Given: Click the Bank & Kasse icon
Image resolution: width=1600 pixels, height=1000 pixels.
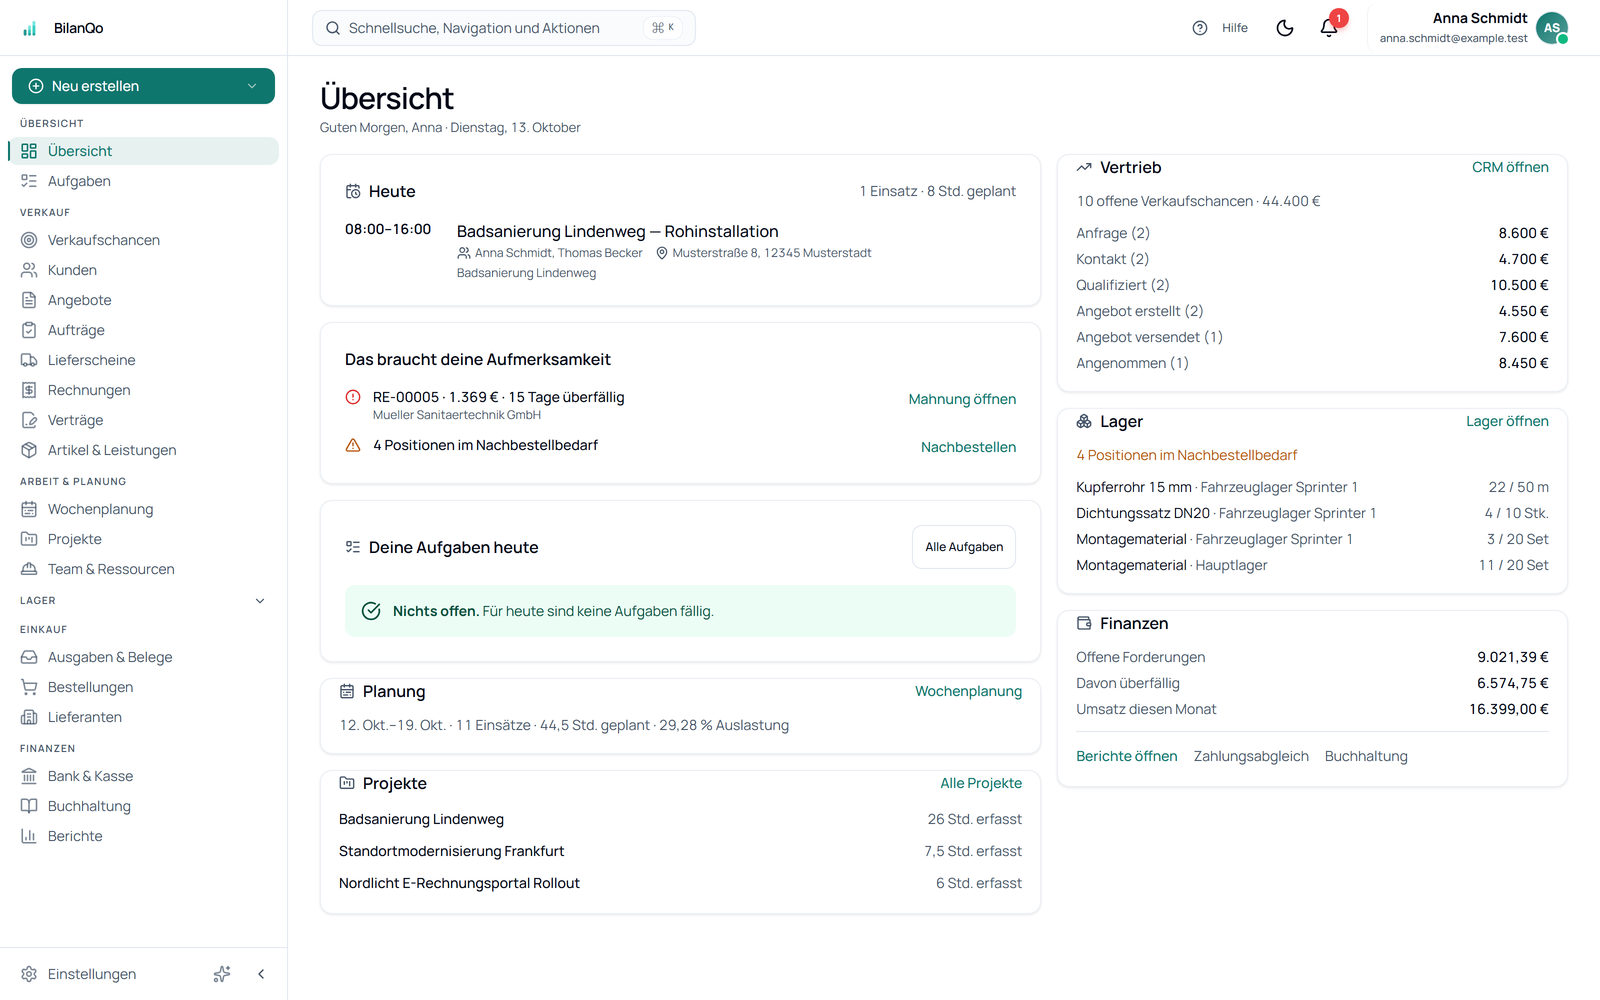Looking at the screenshot, I should [29, 776].
